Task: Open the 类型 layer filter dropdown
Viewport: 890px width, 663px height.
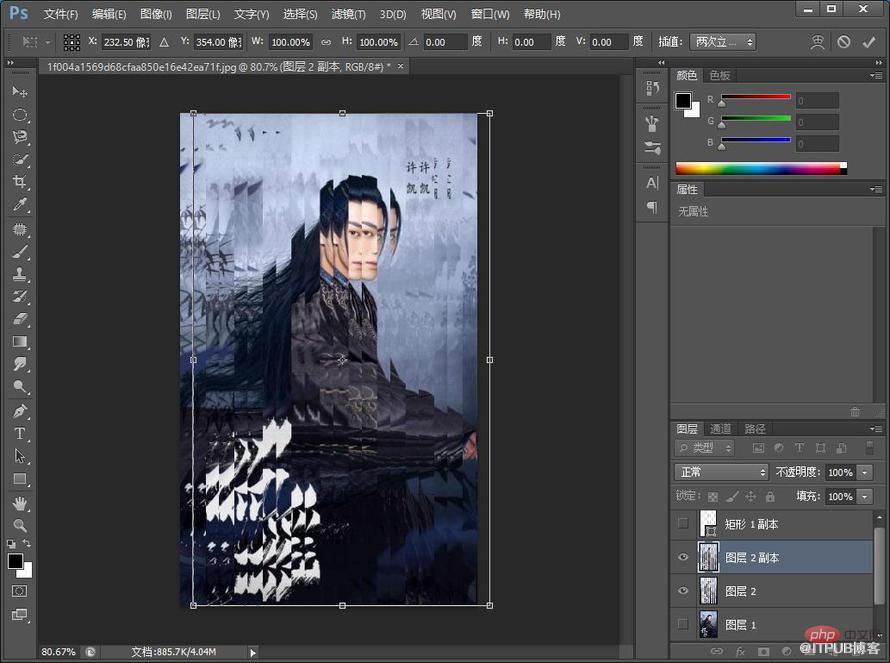Action: (704, 448)
